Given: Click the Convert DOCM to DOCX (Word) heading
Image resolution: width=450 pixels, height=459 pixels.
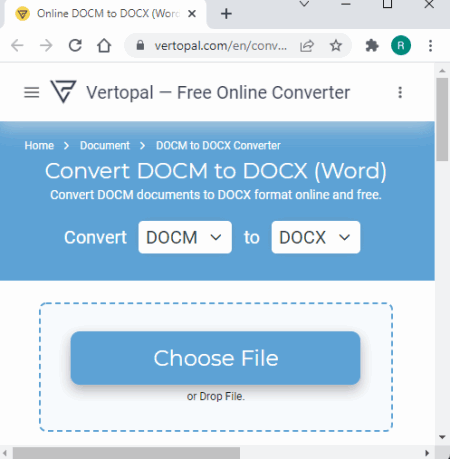Looking at the screenshot, I should 216,171.
